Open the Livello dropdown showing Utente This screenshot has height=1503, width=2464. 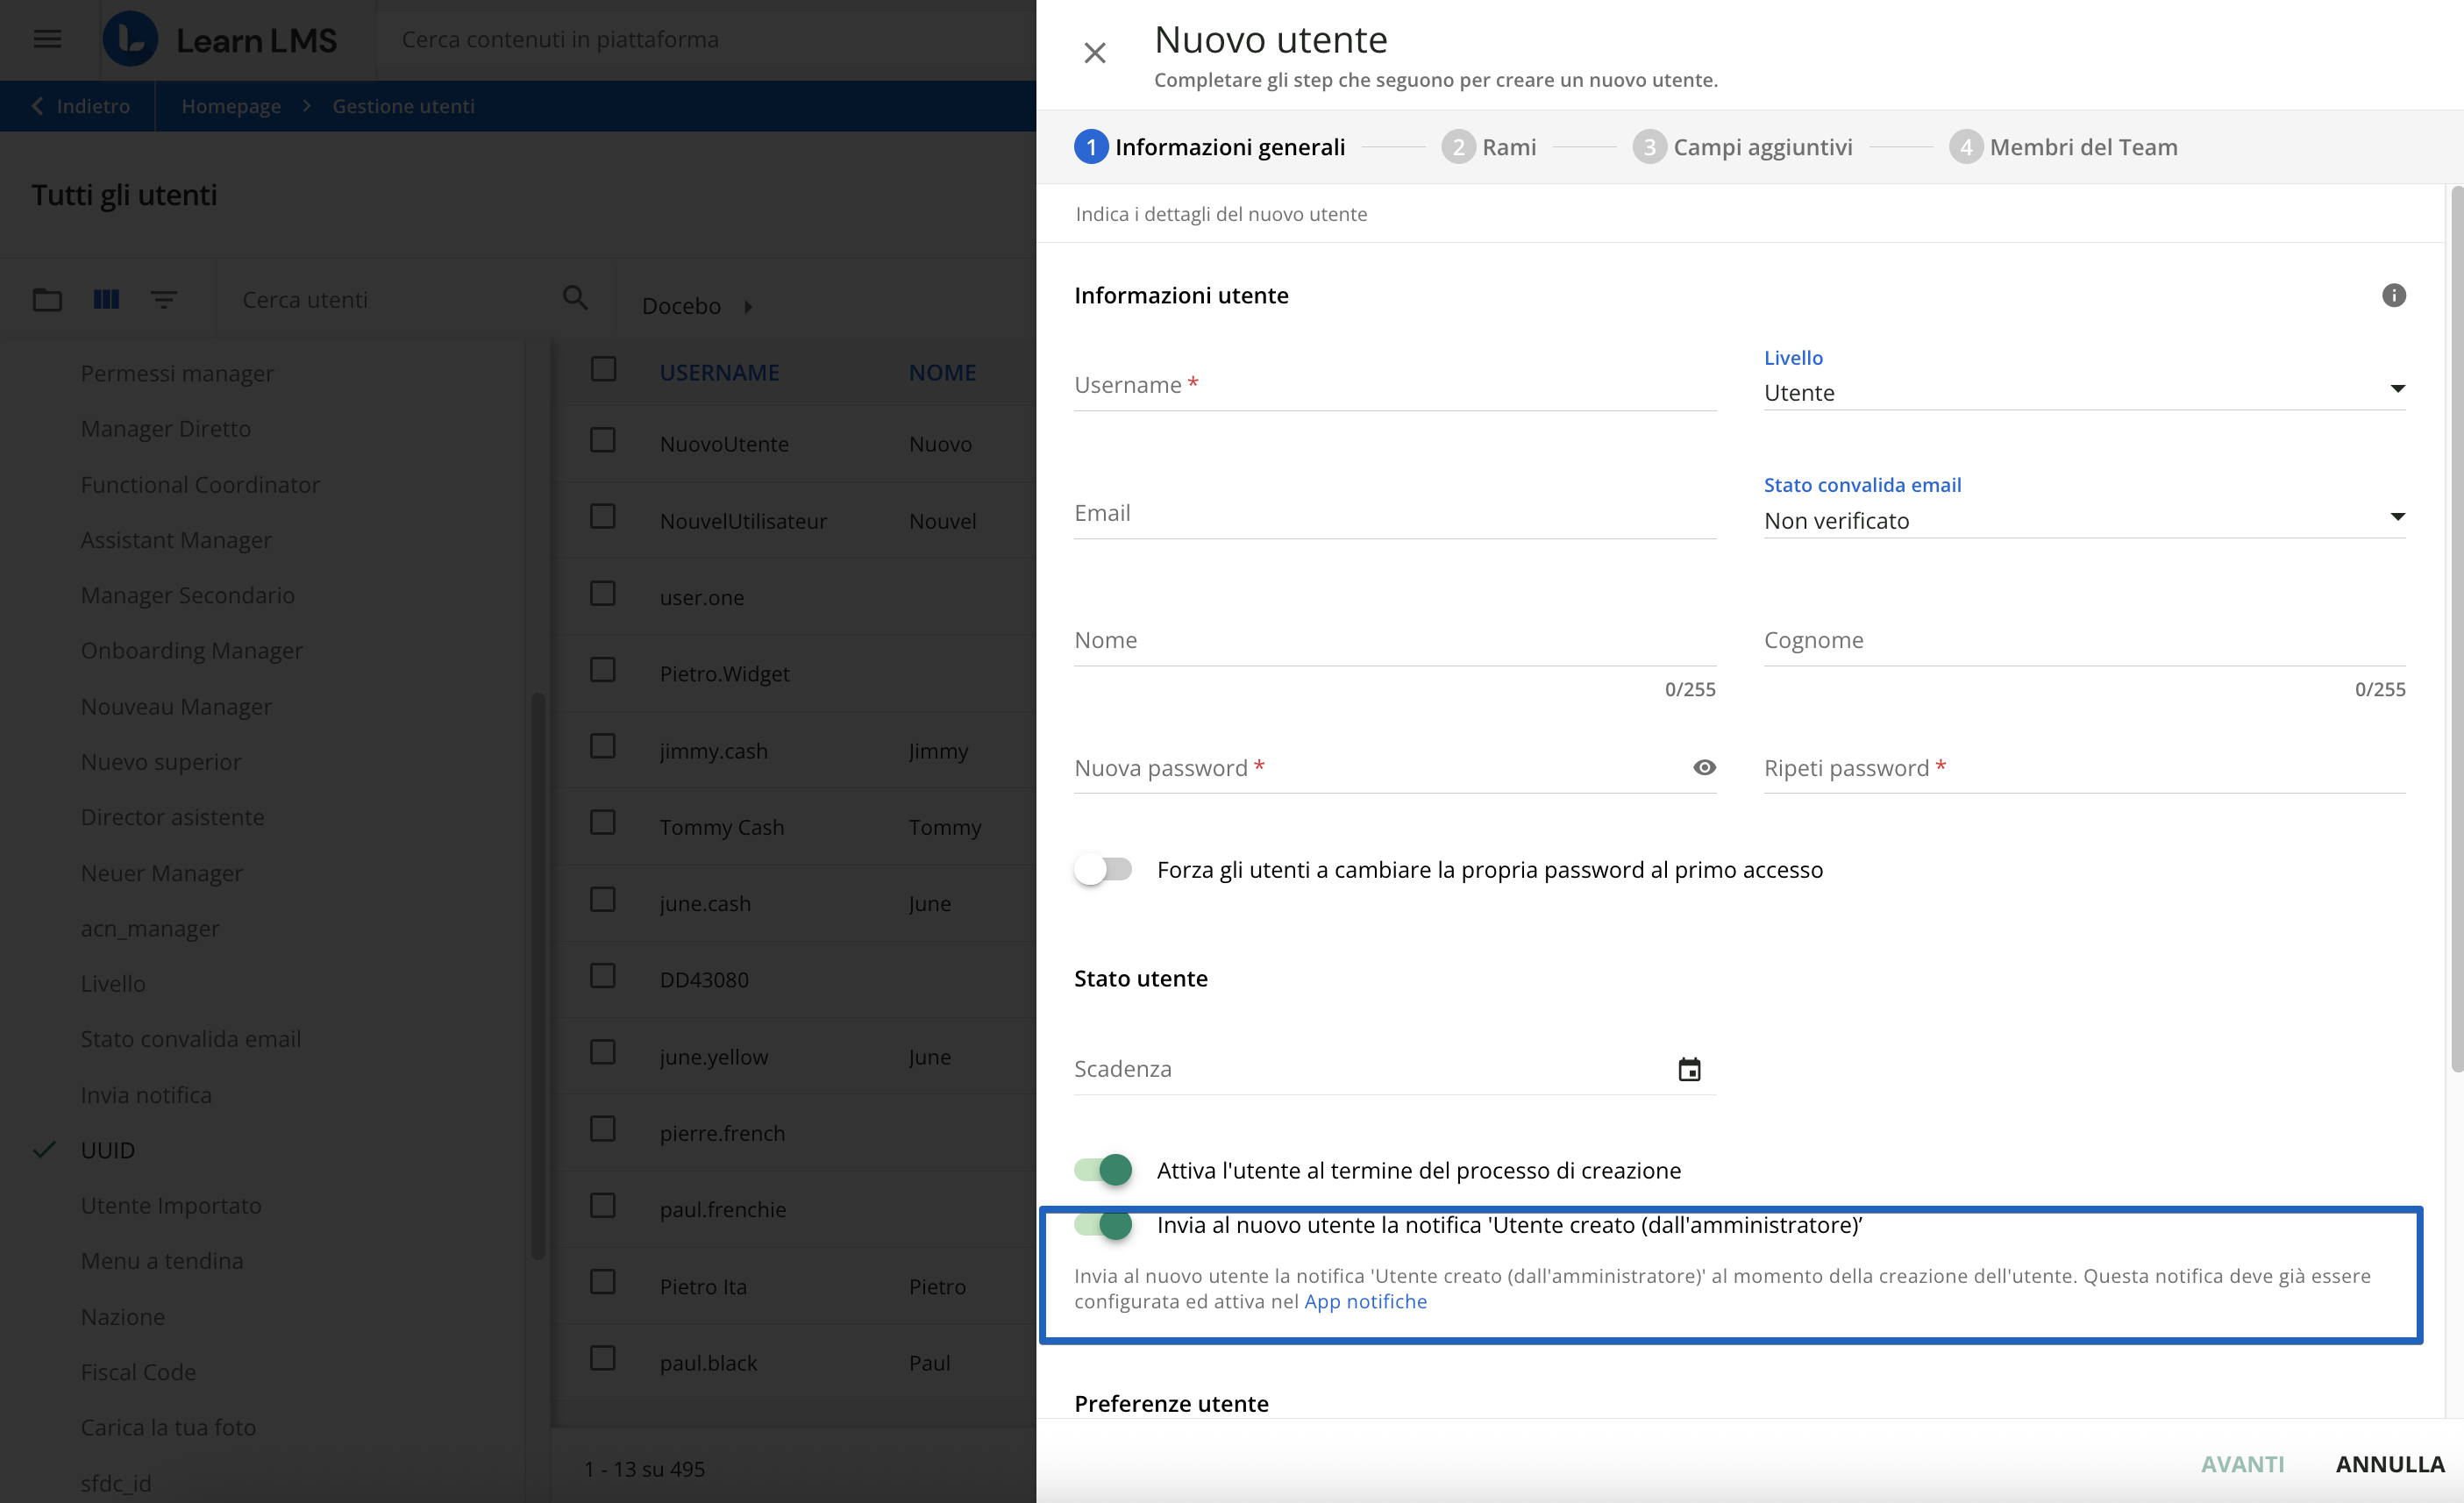pos(2397,389)
